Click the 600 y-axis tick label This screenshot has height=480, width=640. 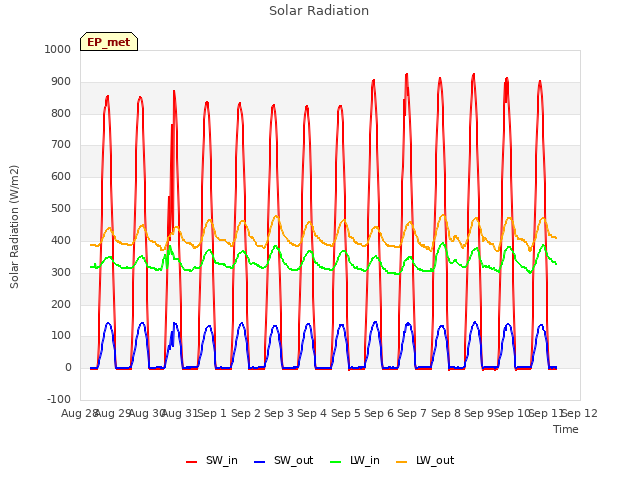[x=61, y=176]
